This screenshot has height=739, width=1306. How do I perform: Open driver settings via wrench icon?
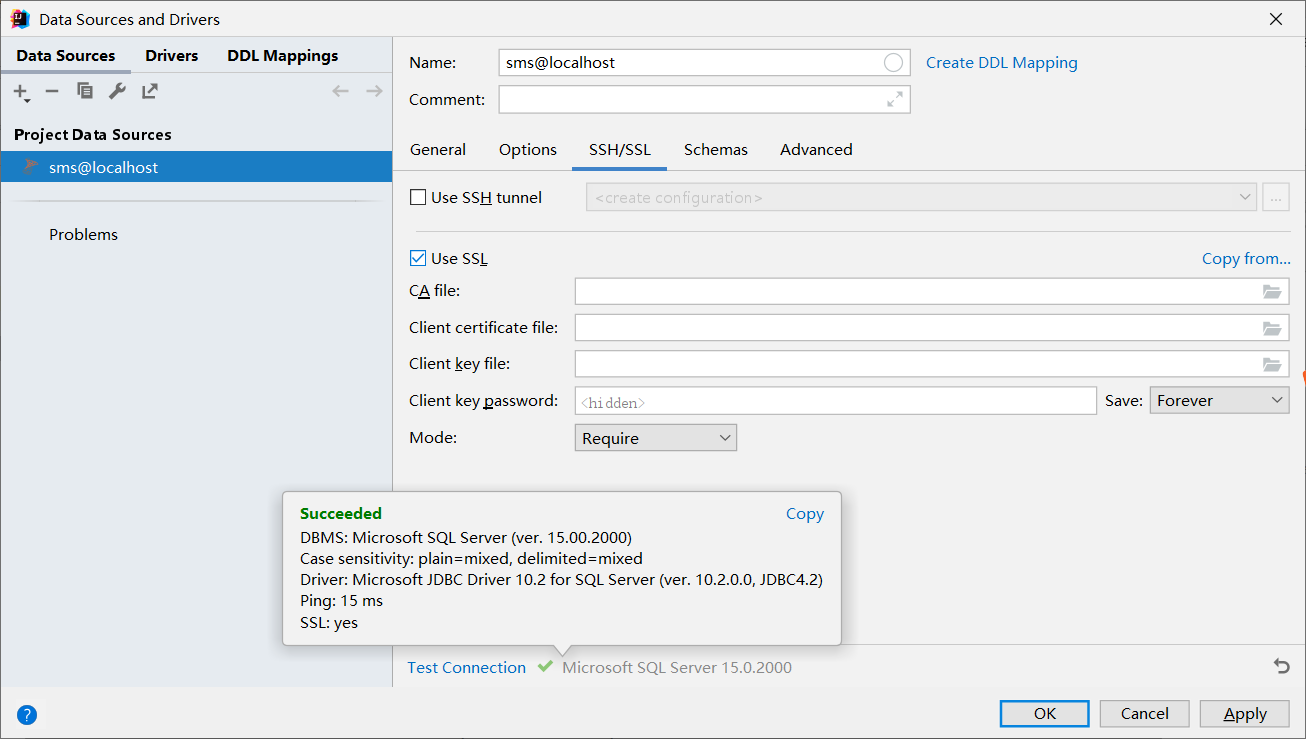[x=117, y=91]
